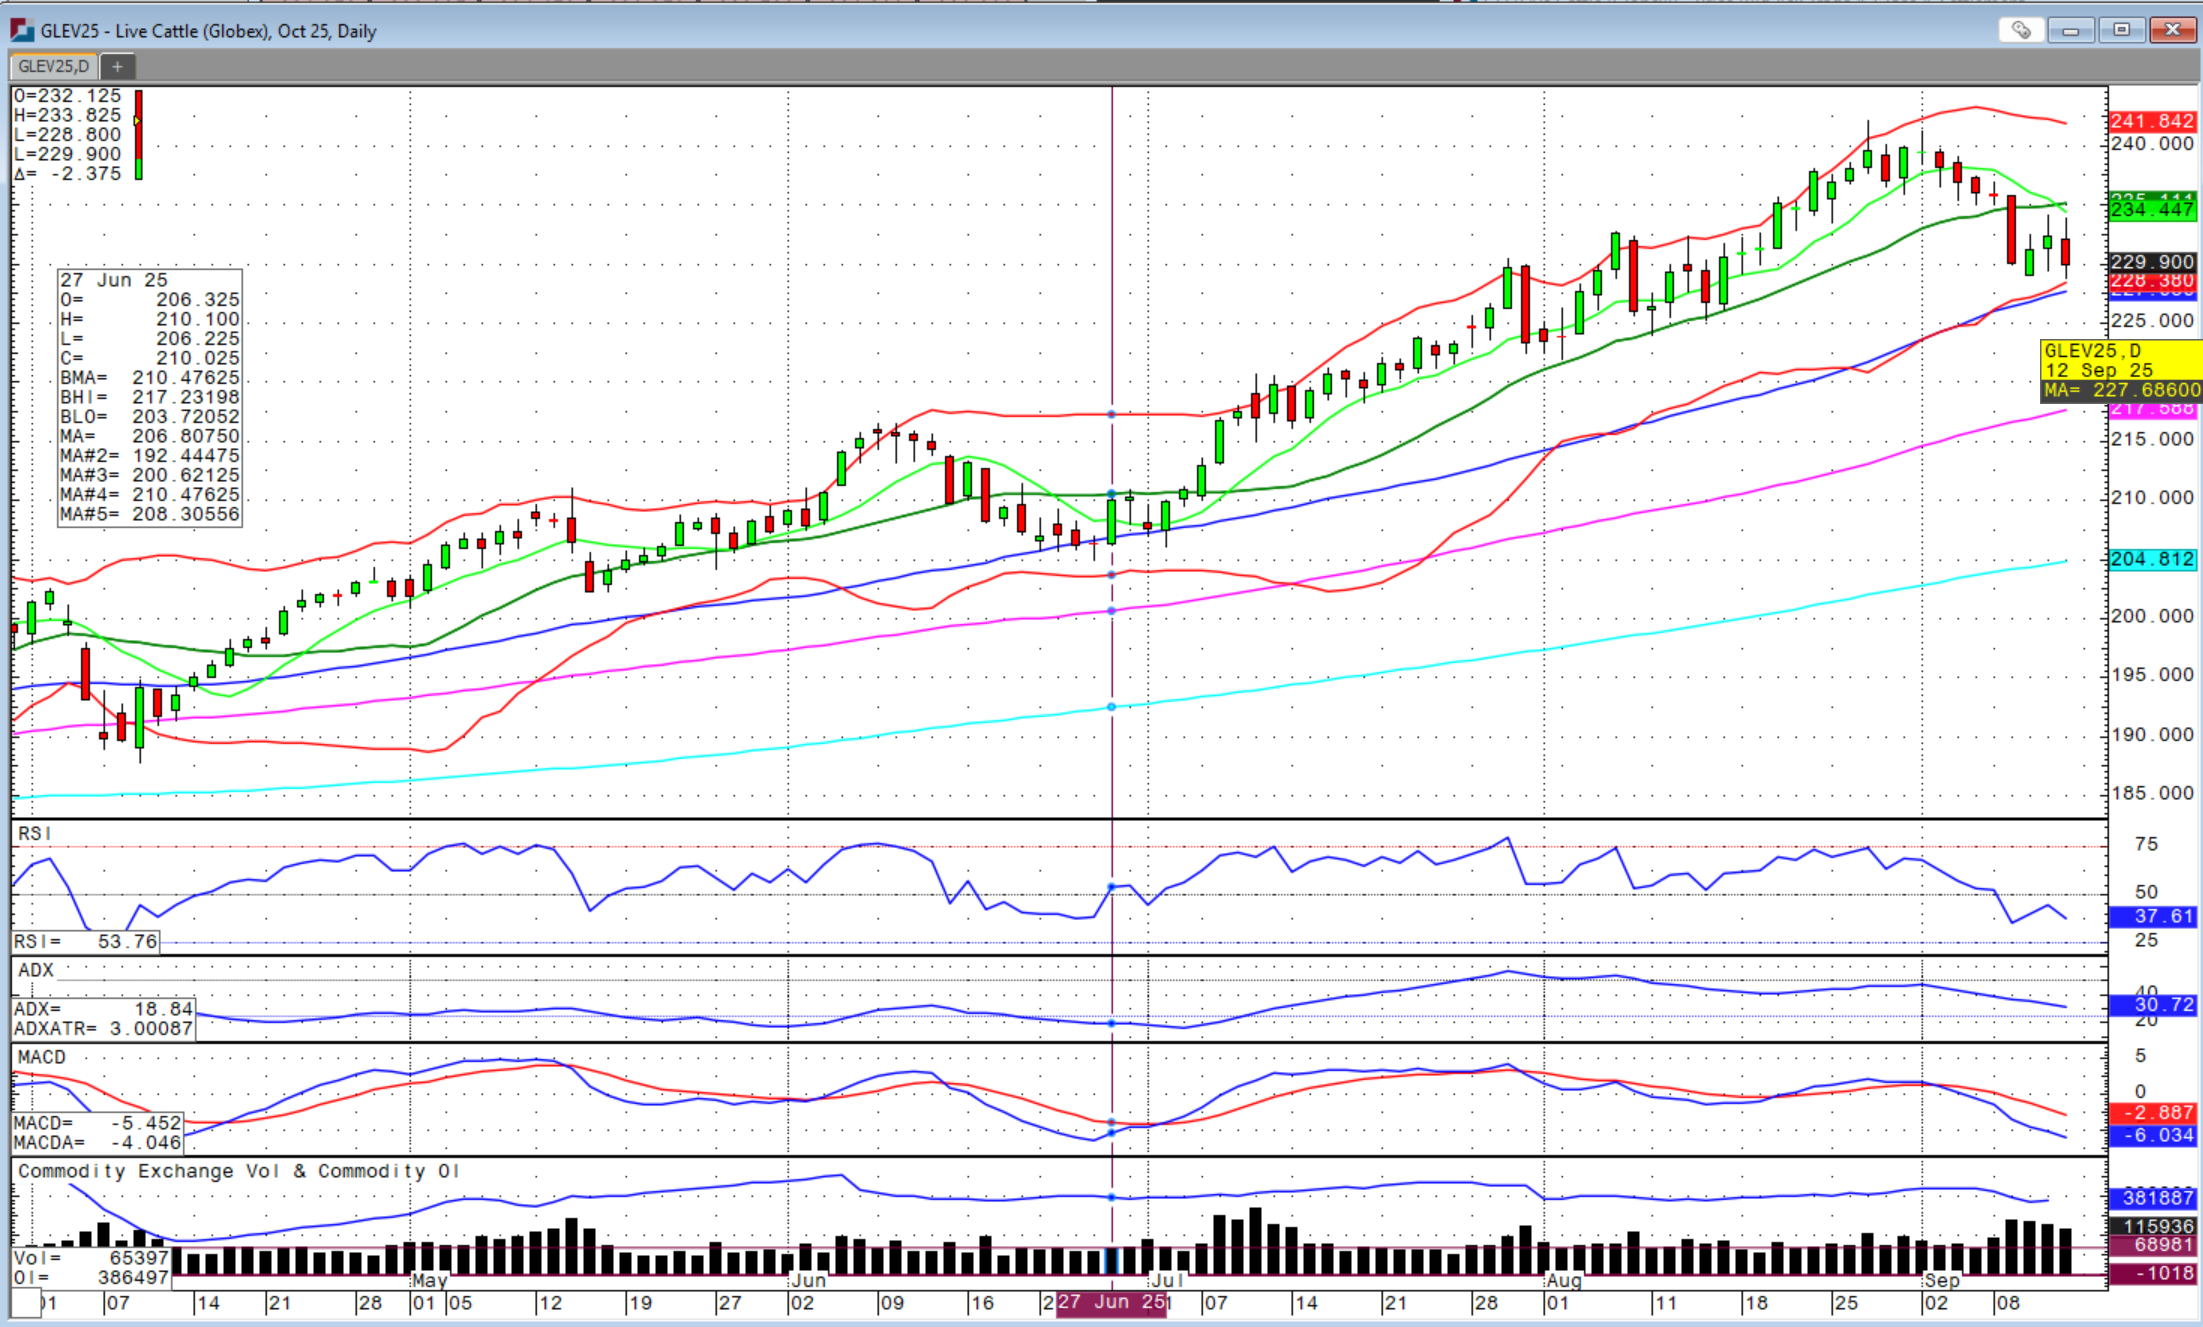Image resolution: width=2203 pixels, height=1327 pixels.
Task: Click the 115936 volume label
Action: 2152,1226
